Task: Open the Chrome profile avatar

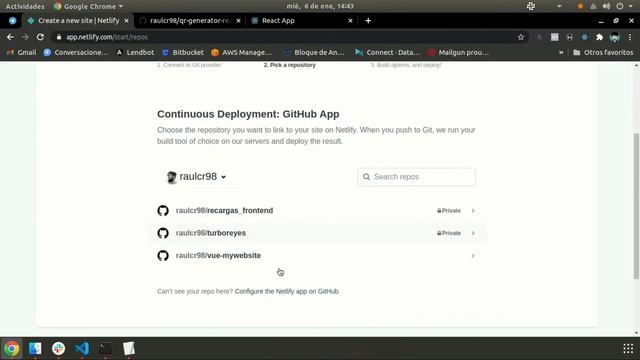Action: click(614, 37)
